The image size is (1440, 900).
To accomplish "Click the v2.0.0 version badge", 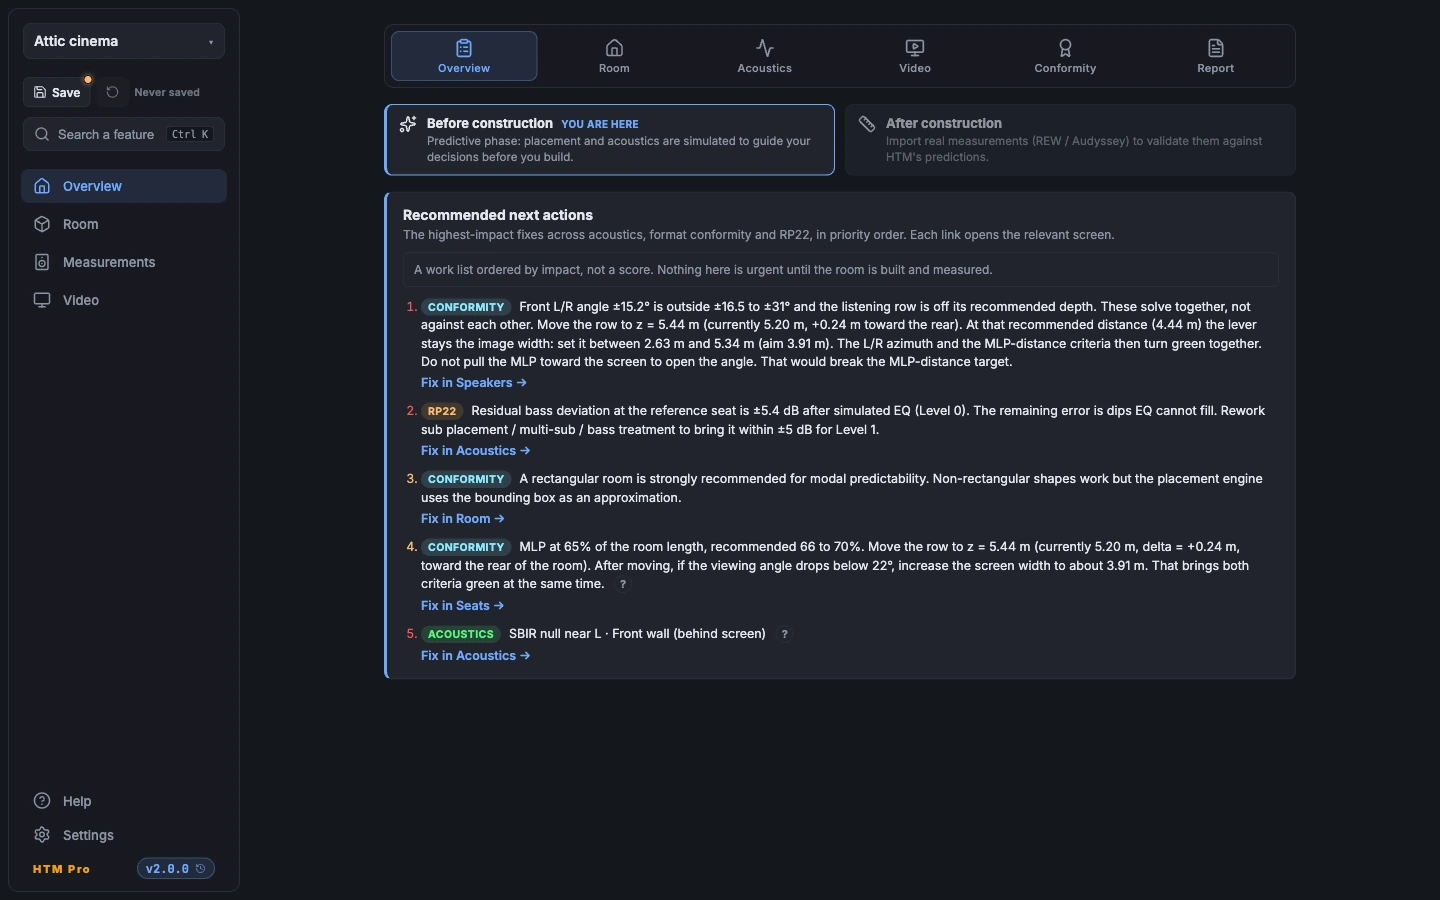I will tap(176, 869).
